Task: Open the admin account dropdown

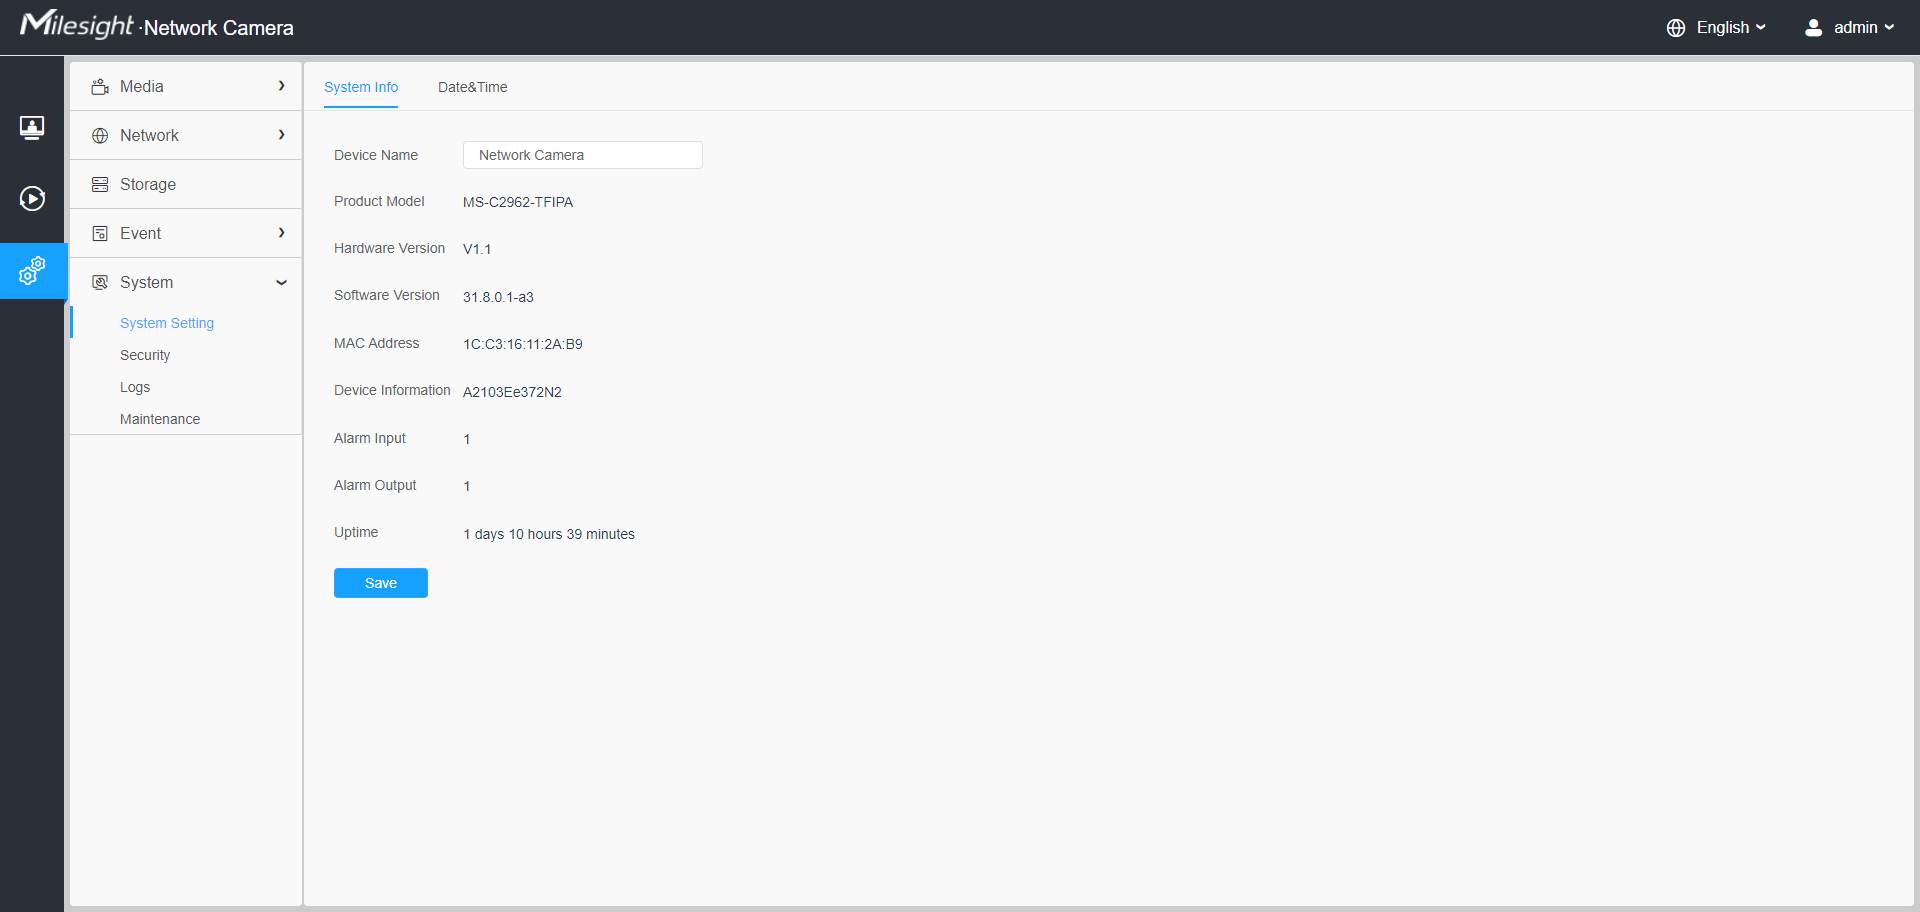Action: (1864, 28)
